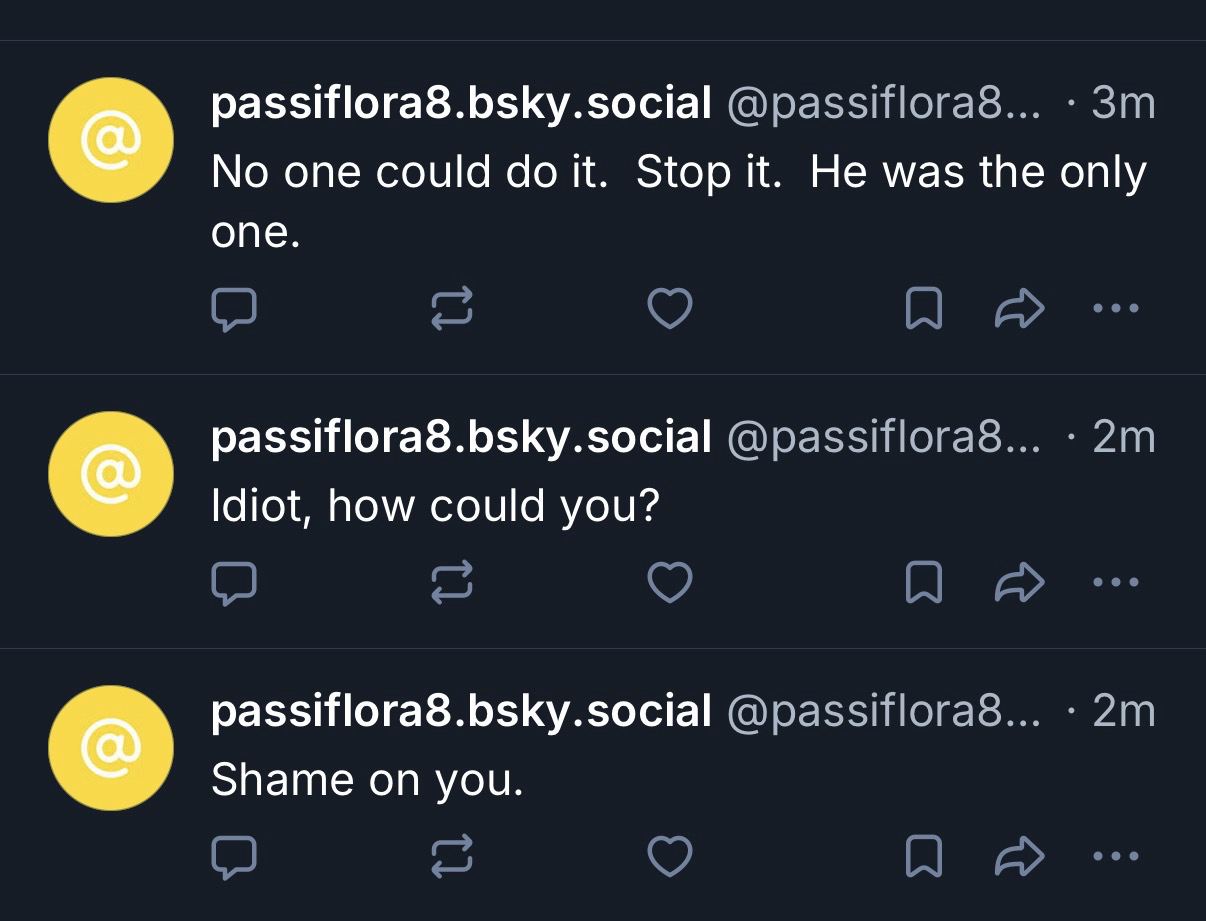Open more options for "No one could do it" post
The width and height of the screenshot is (1206, 921).
1116,309
